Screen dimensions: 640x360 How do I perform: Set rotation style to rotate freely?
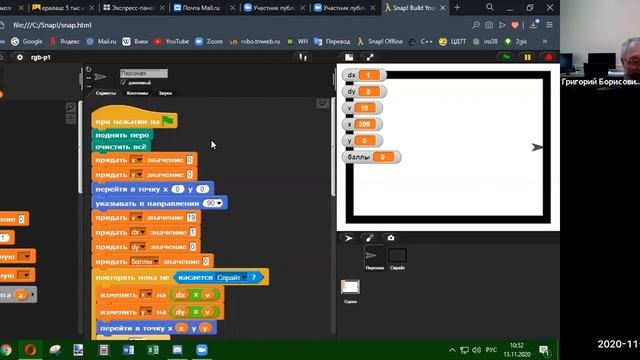coord(89,70)
